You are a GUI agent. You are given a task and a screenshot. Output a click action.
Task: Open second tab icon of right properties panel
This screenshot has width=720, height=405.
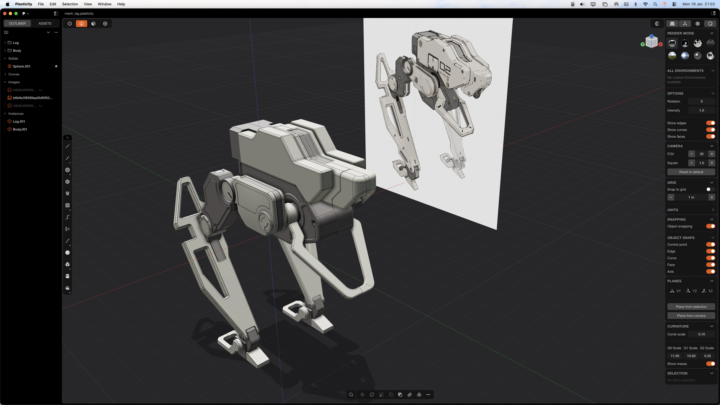coord(685,23)
